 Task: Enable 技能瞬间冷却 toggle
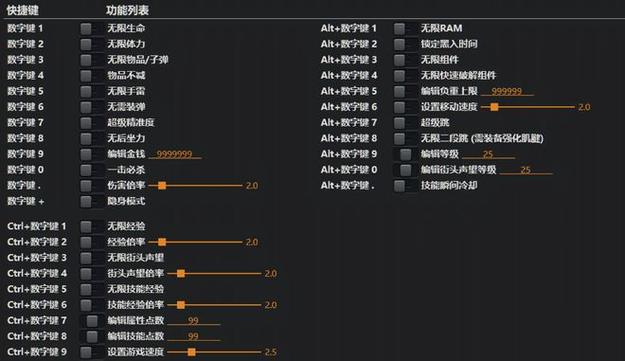click(x=405, y=185)
